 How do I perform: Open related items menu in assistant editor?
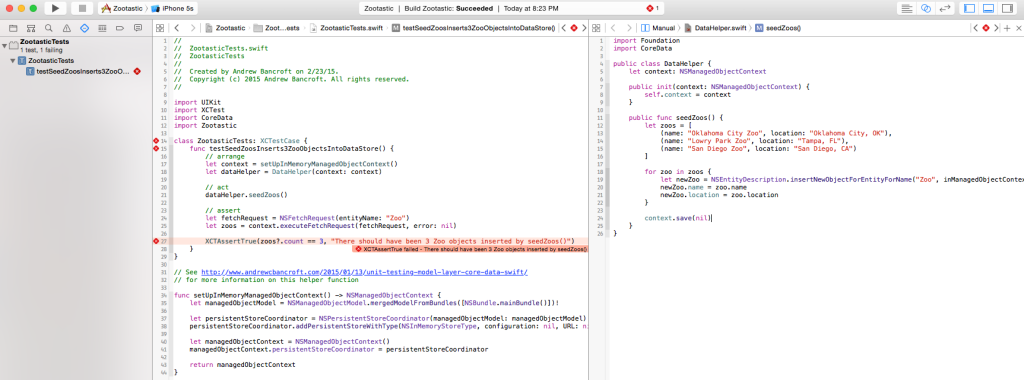click(x=596, y=28)
